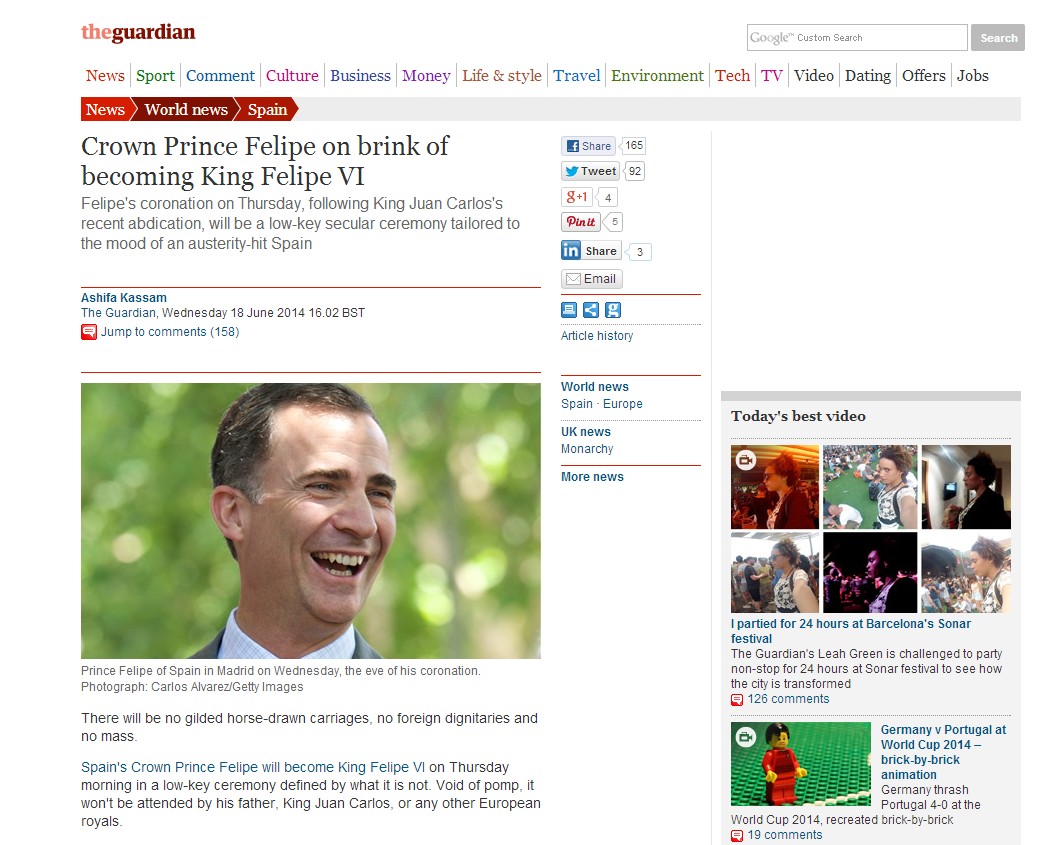
Task: Click the Pinterest Pin it button
Action: coord(581,222)
